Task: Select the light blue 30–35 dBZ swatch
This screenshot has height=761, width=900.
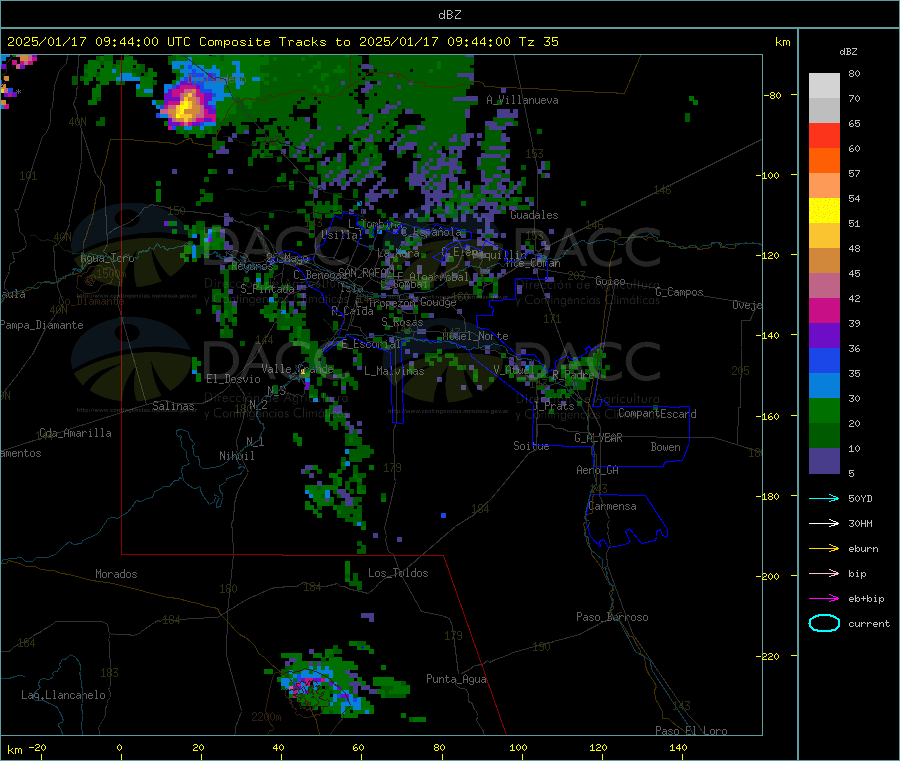Action: (x=824, y=386)
